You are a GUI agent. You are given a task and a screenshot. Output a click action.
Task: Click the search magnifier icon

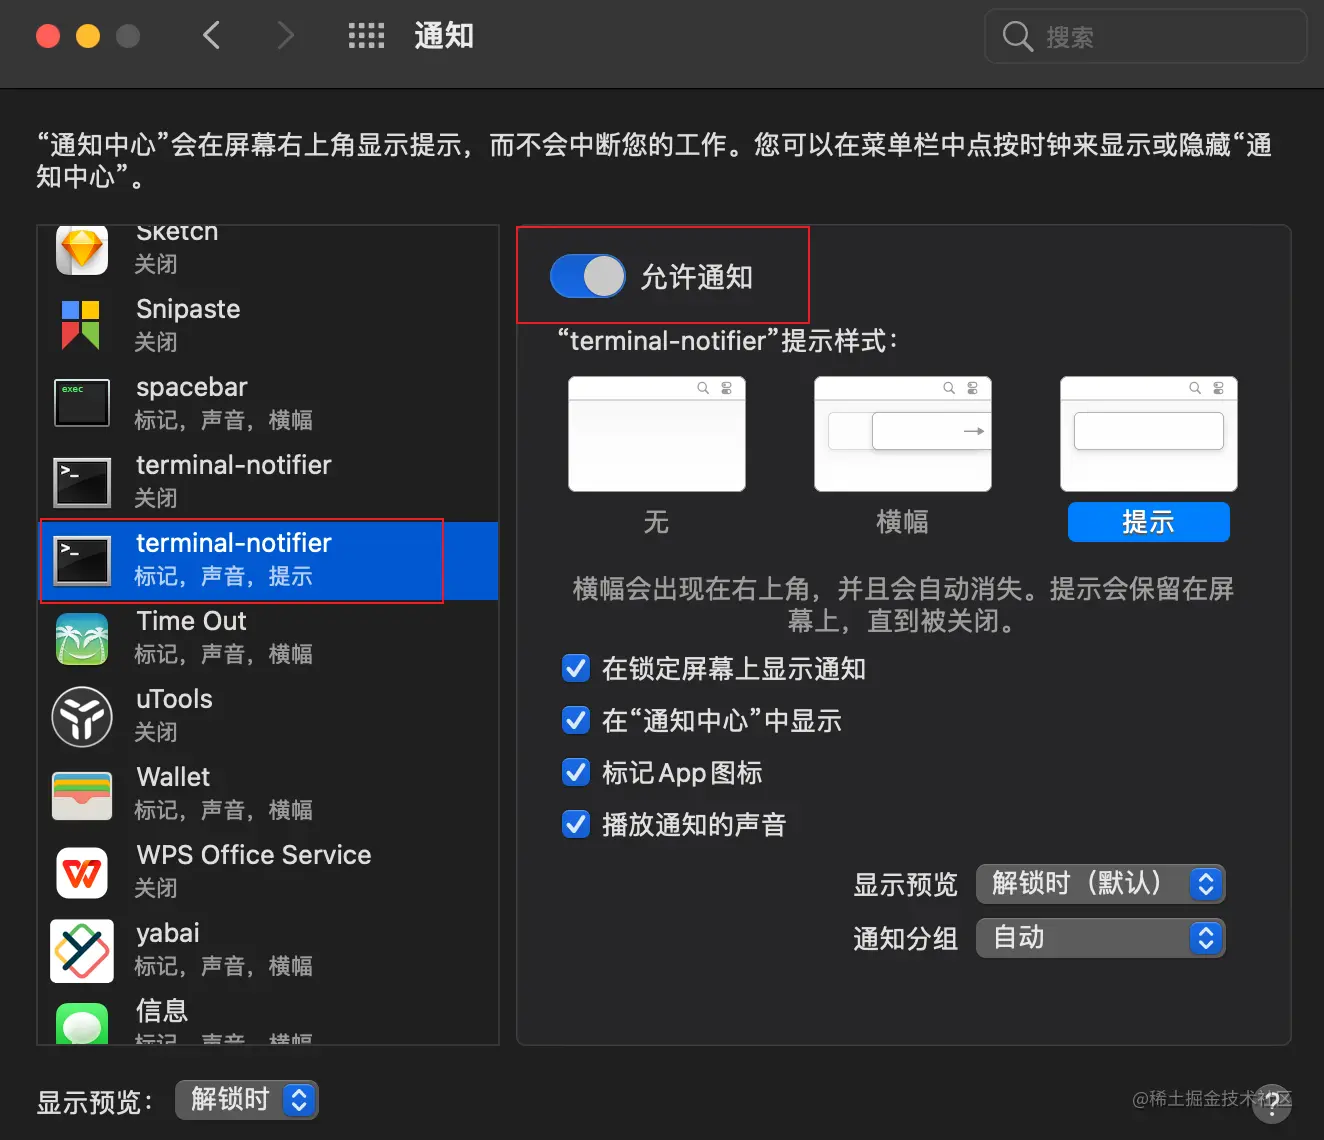click(1017, 37)
